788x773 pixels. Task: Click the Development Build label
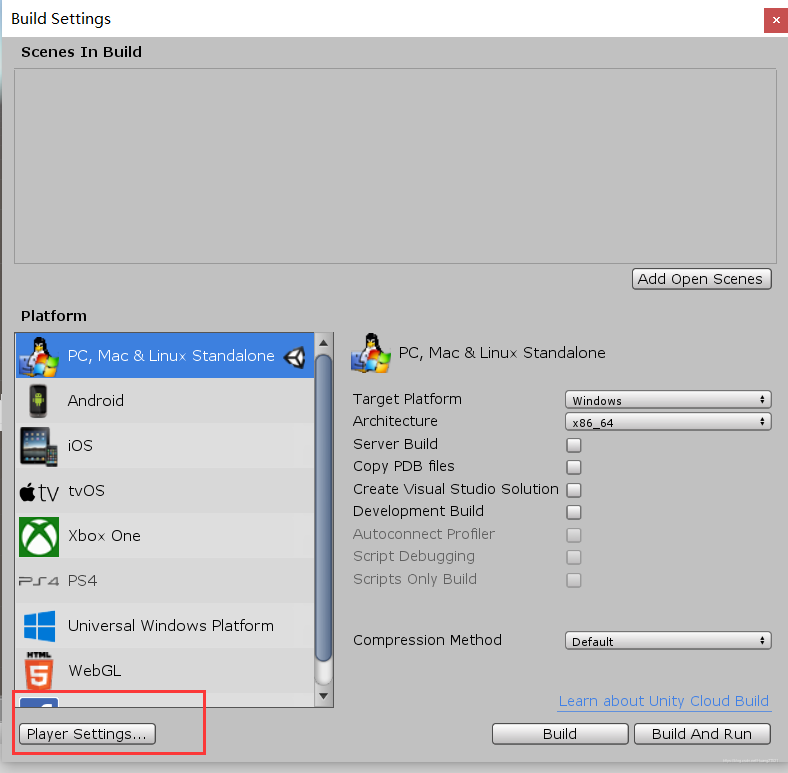click(418, 511)
